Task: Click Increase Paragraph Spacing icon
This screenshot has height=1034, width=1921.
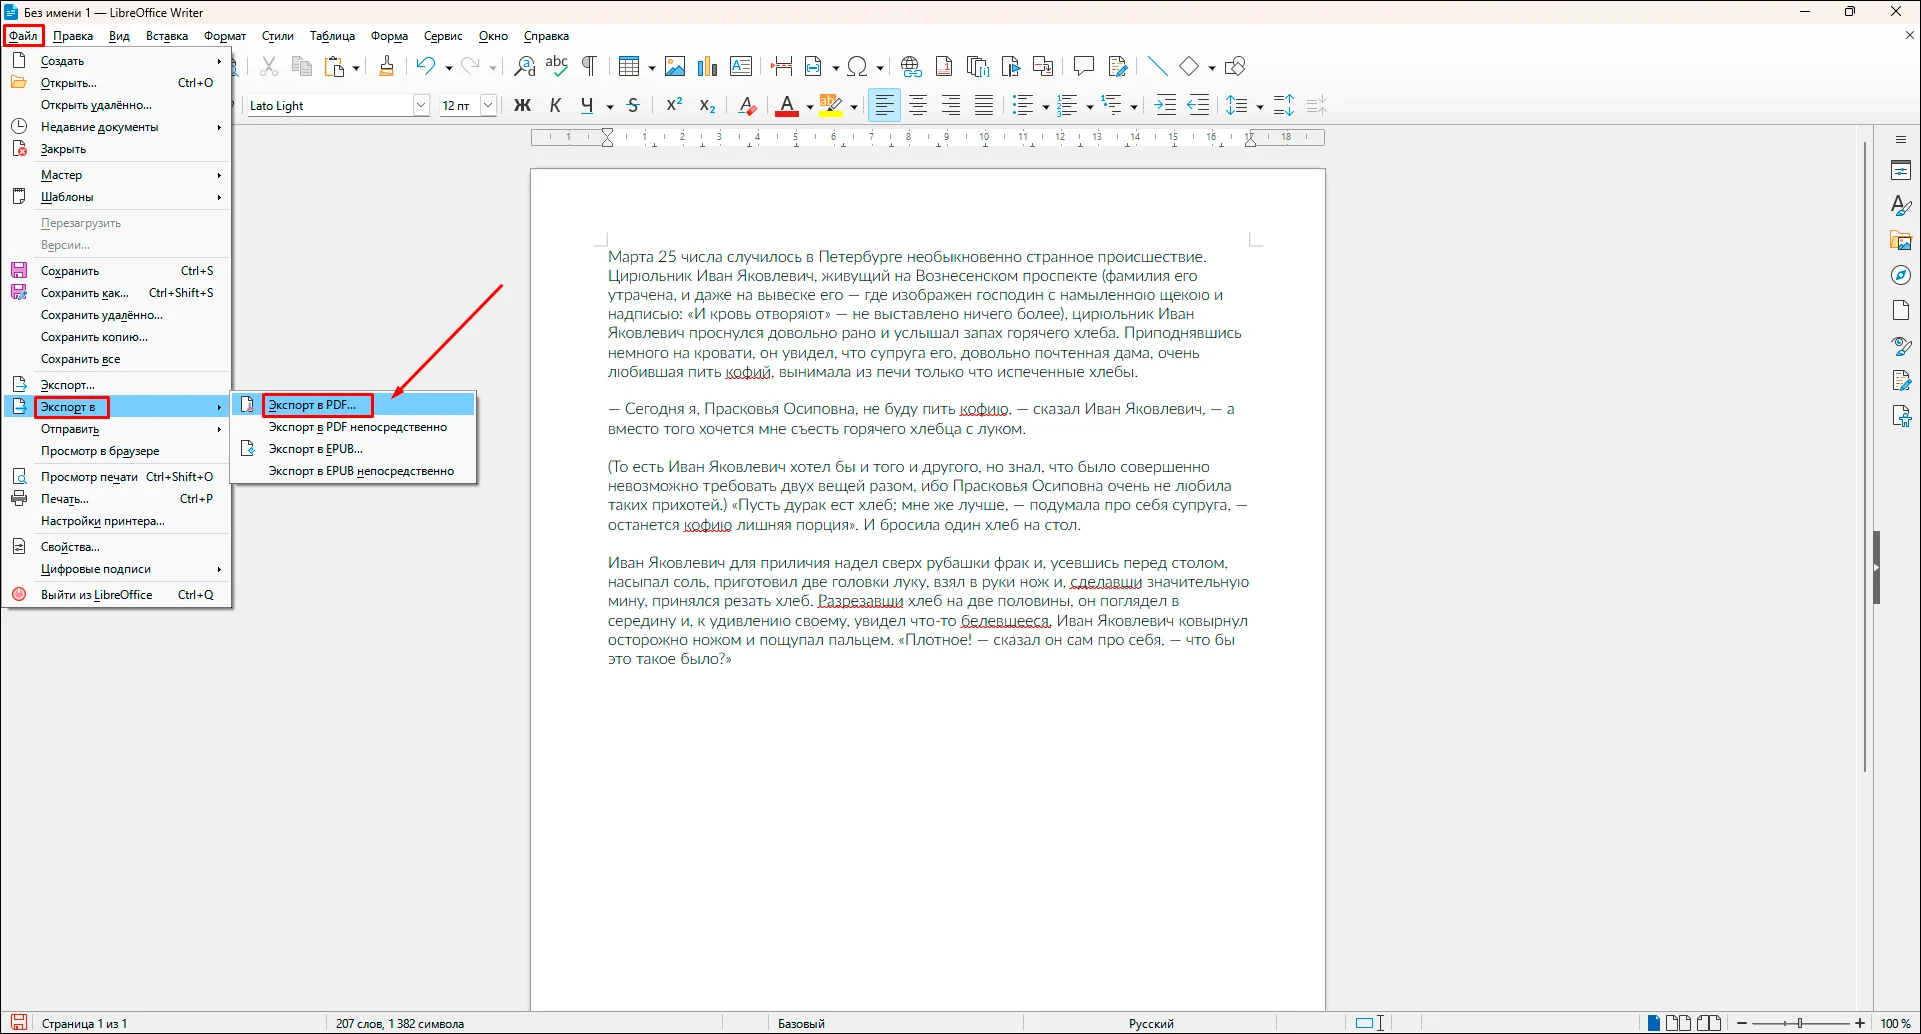Action: (1284, 105)
